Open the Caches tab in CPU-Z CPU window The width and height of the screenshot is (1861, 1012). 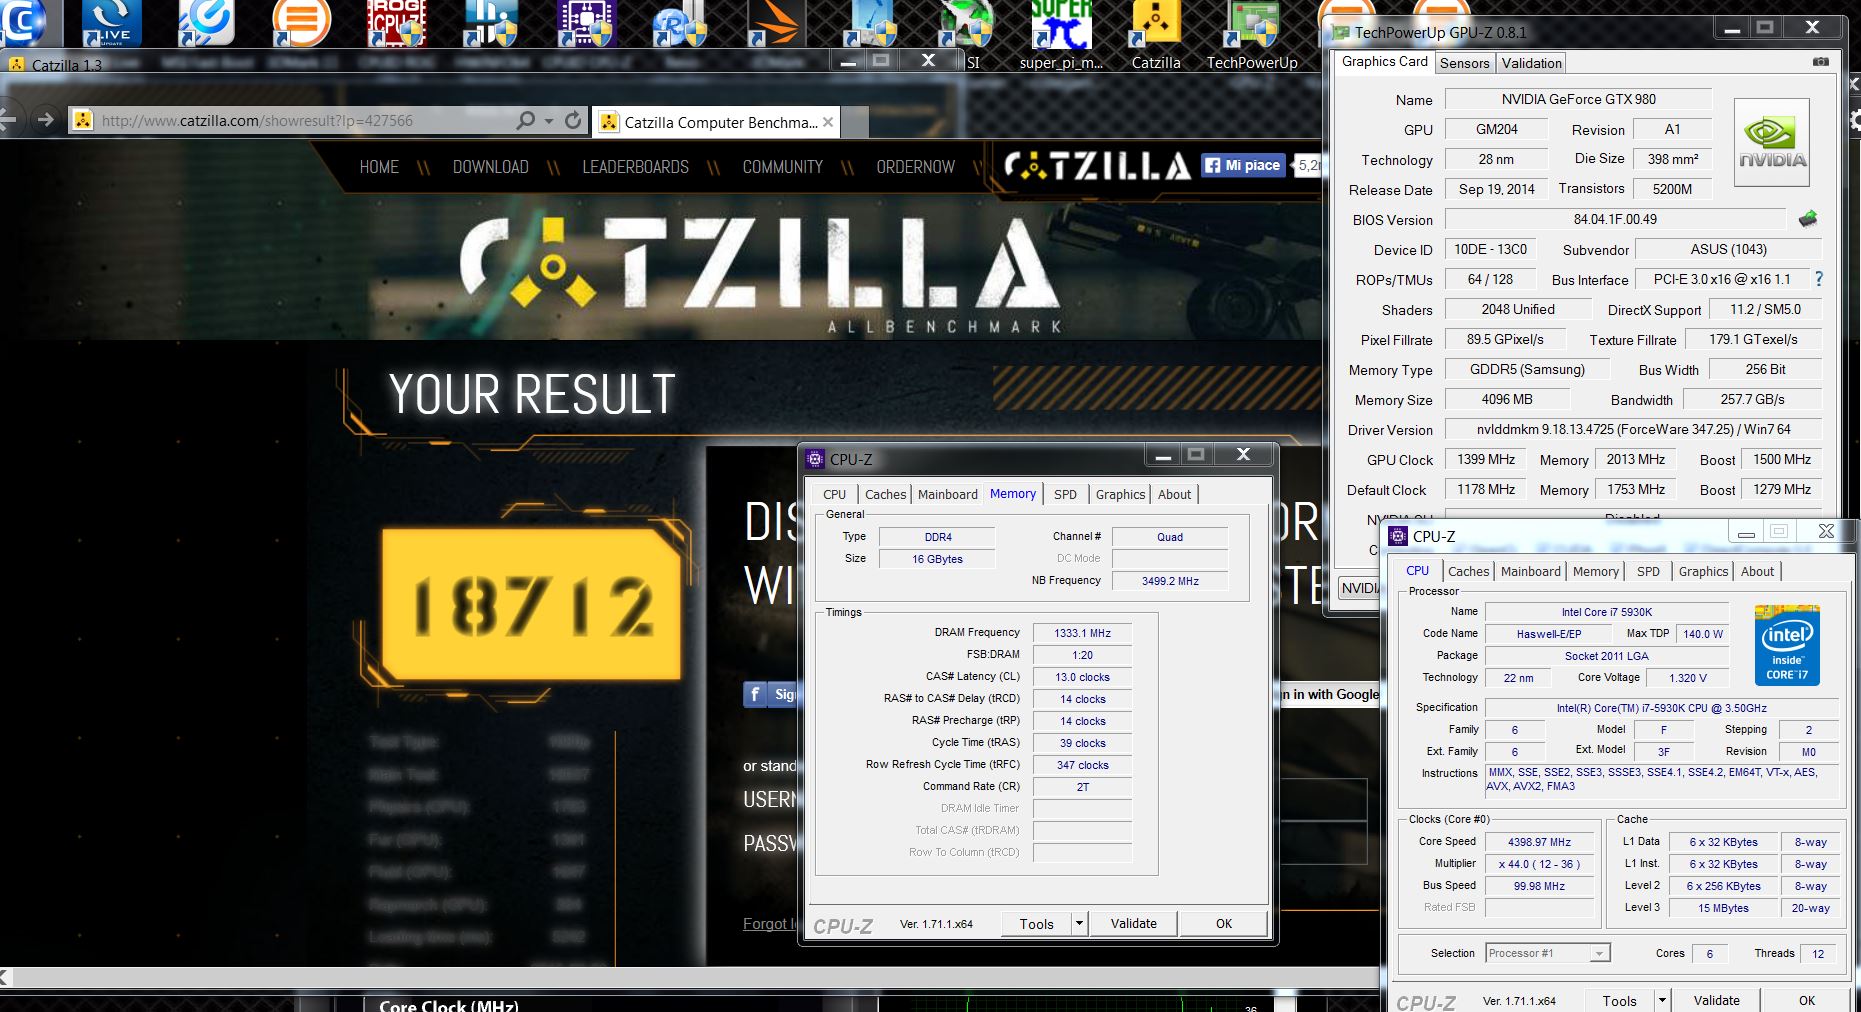point(1468,571)
